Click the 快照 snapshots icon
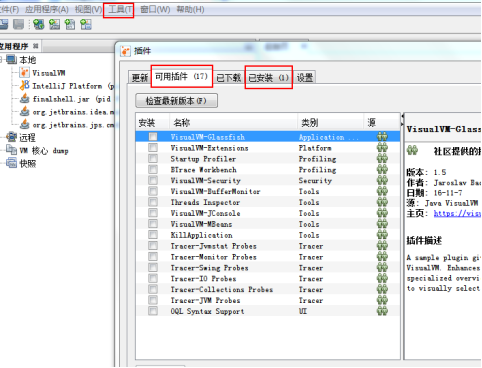482x368 pixels. [11, 163]
